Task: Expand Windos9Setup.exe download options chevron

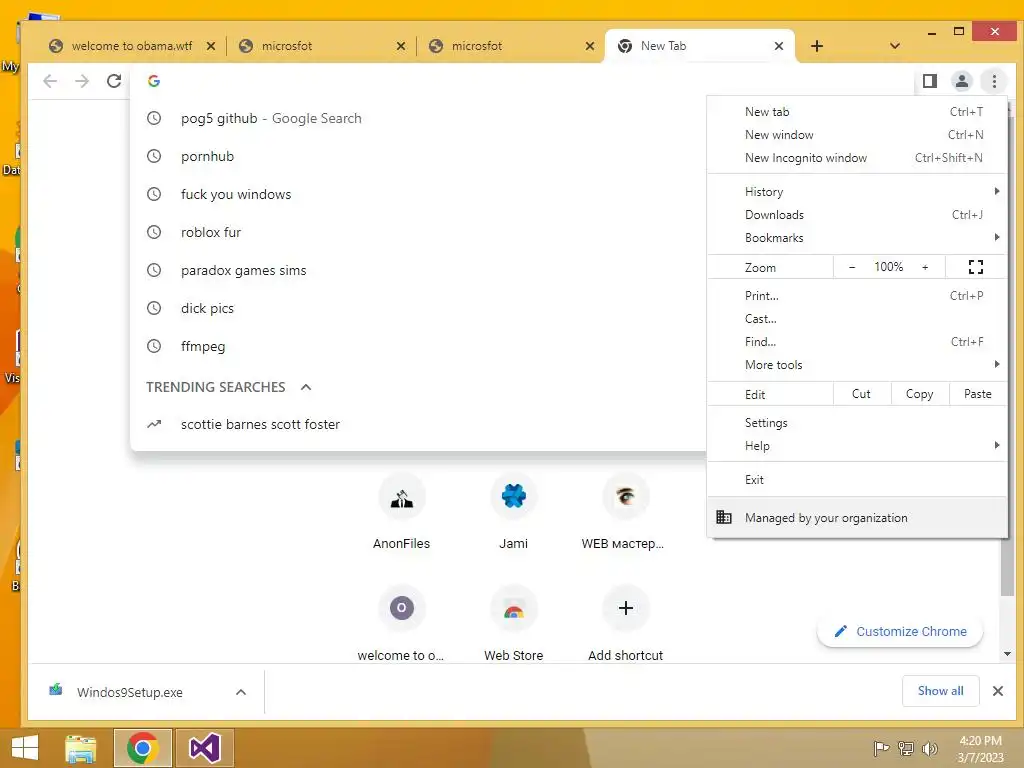Action: click(240, 692)
